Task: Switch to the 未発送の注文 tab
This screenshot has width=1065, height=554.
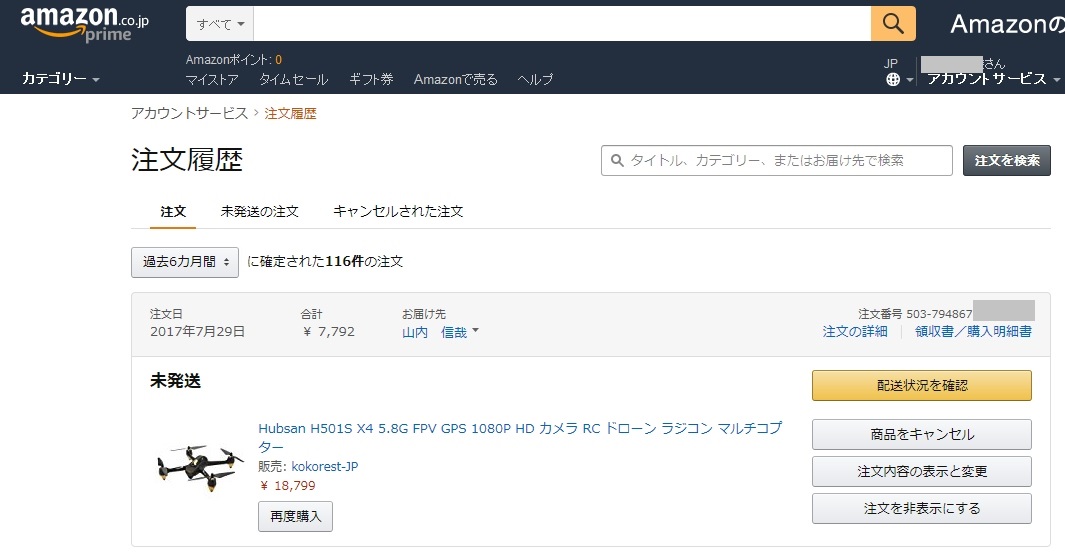Action: pos(259,212)
